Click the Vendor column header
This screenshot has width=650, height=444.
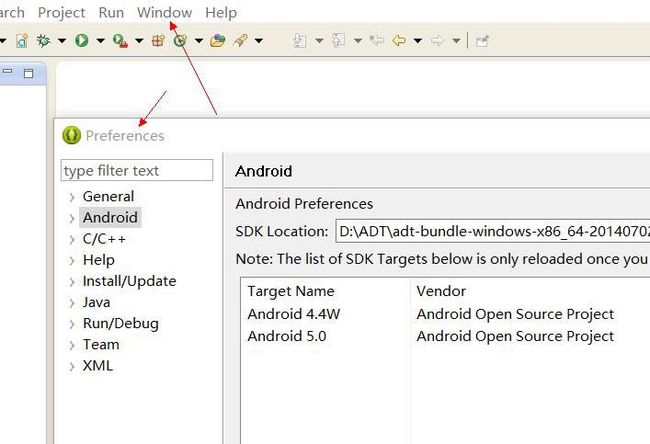coord(441,291)
